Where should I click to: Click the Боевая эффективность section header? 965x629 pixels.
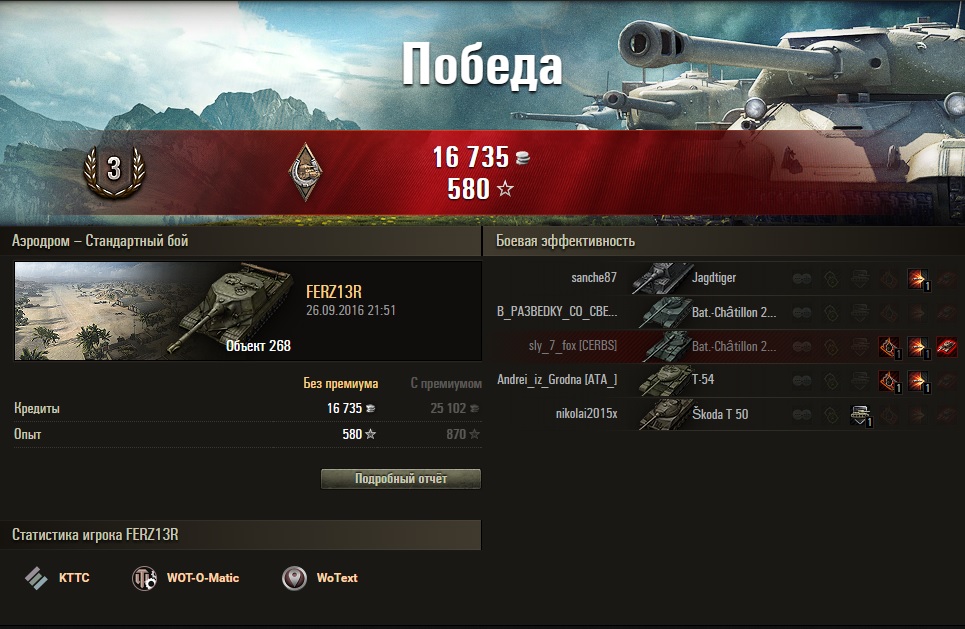[x=565, y=241]
